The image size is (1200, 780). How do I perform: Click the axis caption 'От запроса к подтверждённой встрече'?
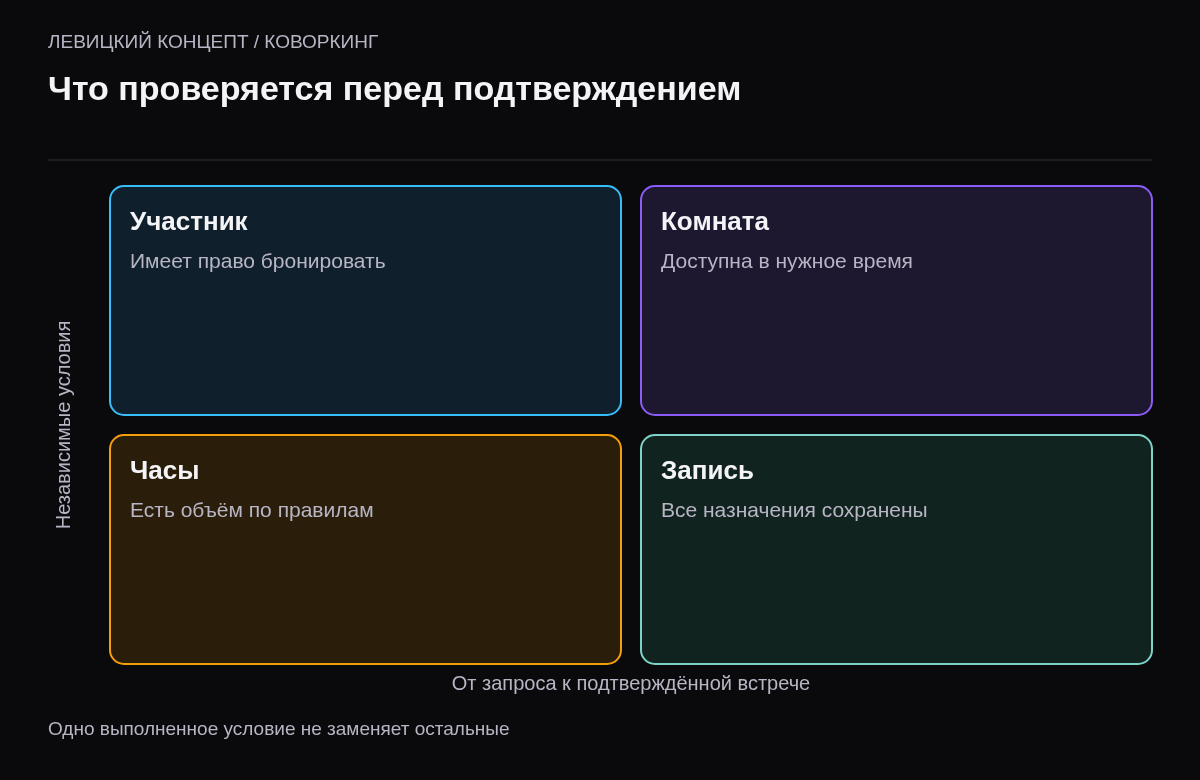631,683
